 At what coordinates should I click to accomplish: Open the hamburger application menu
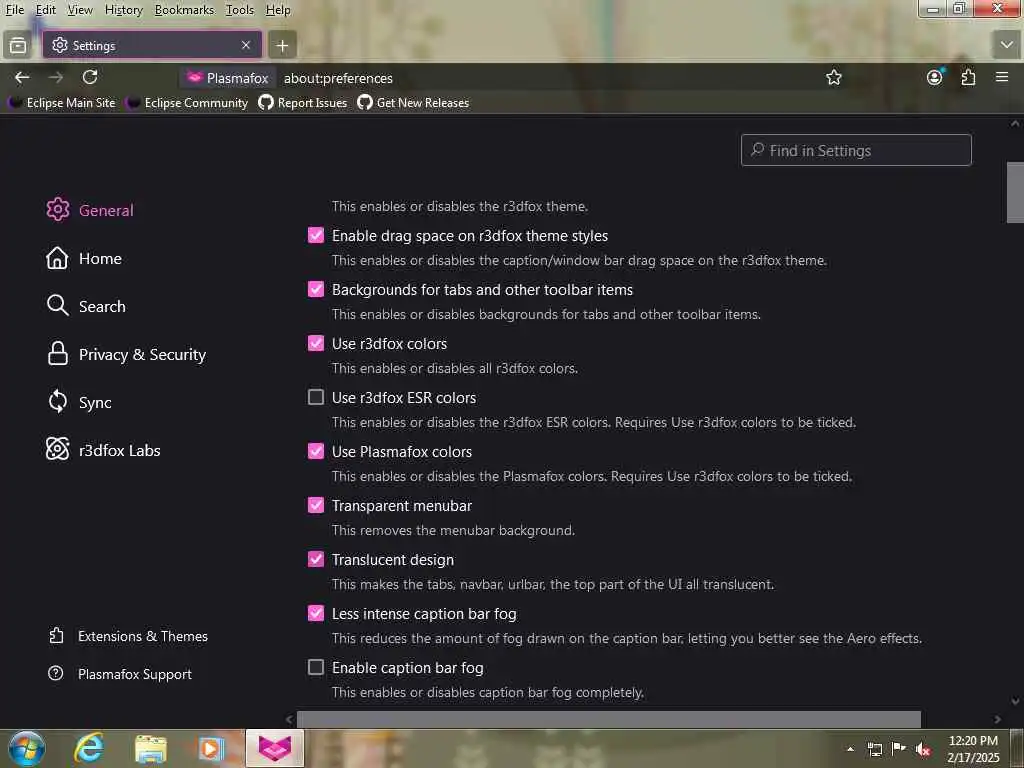(x=1002, y=77)
